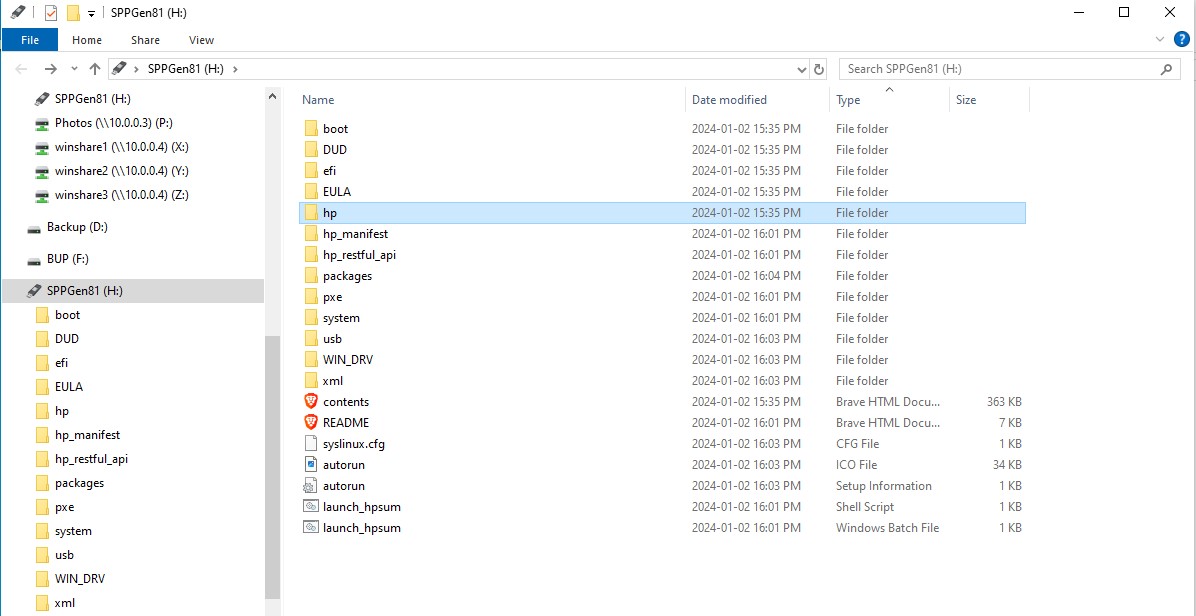Select the autorun Setup Information file
Viewport: 1196px width, 616px height.
(x=662, y=486)
